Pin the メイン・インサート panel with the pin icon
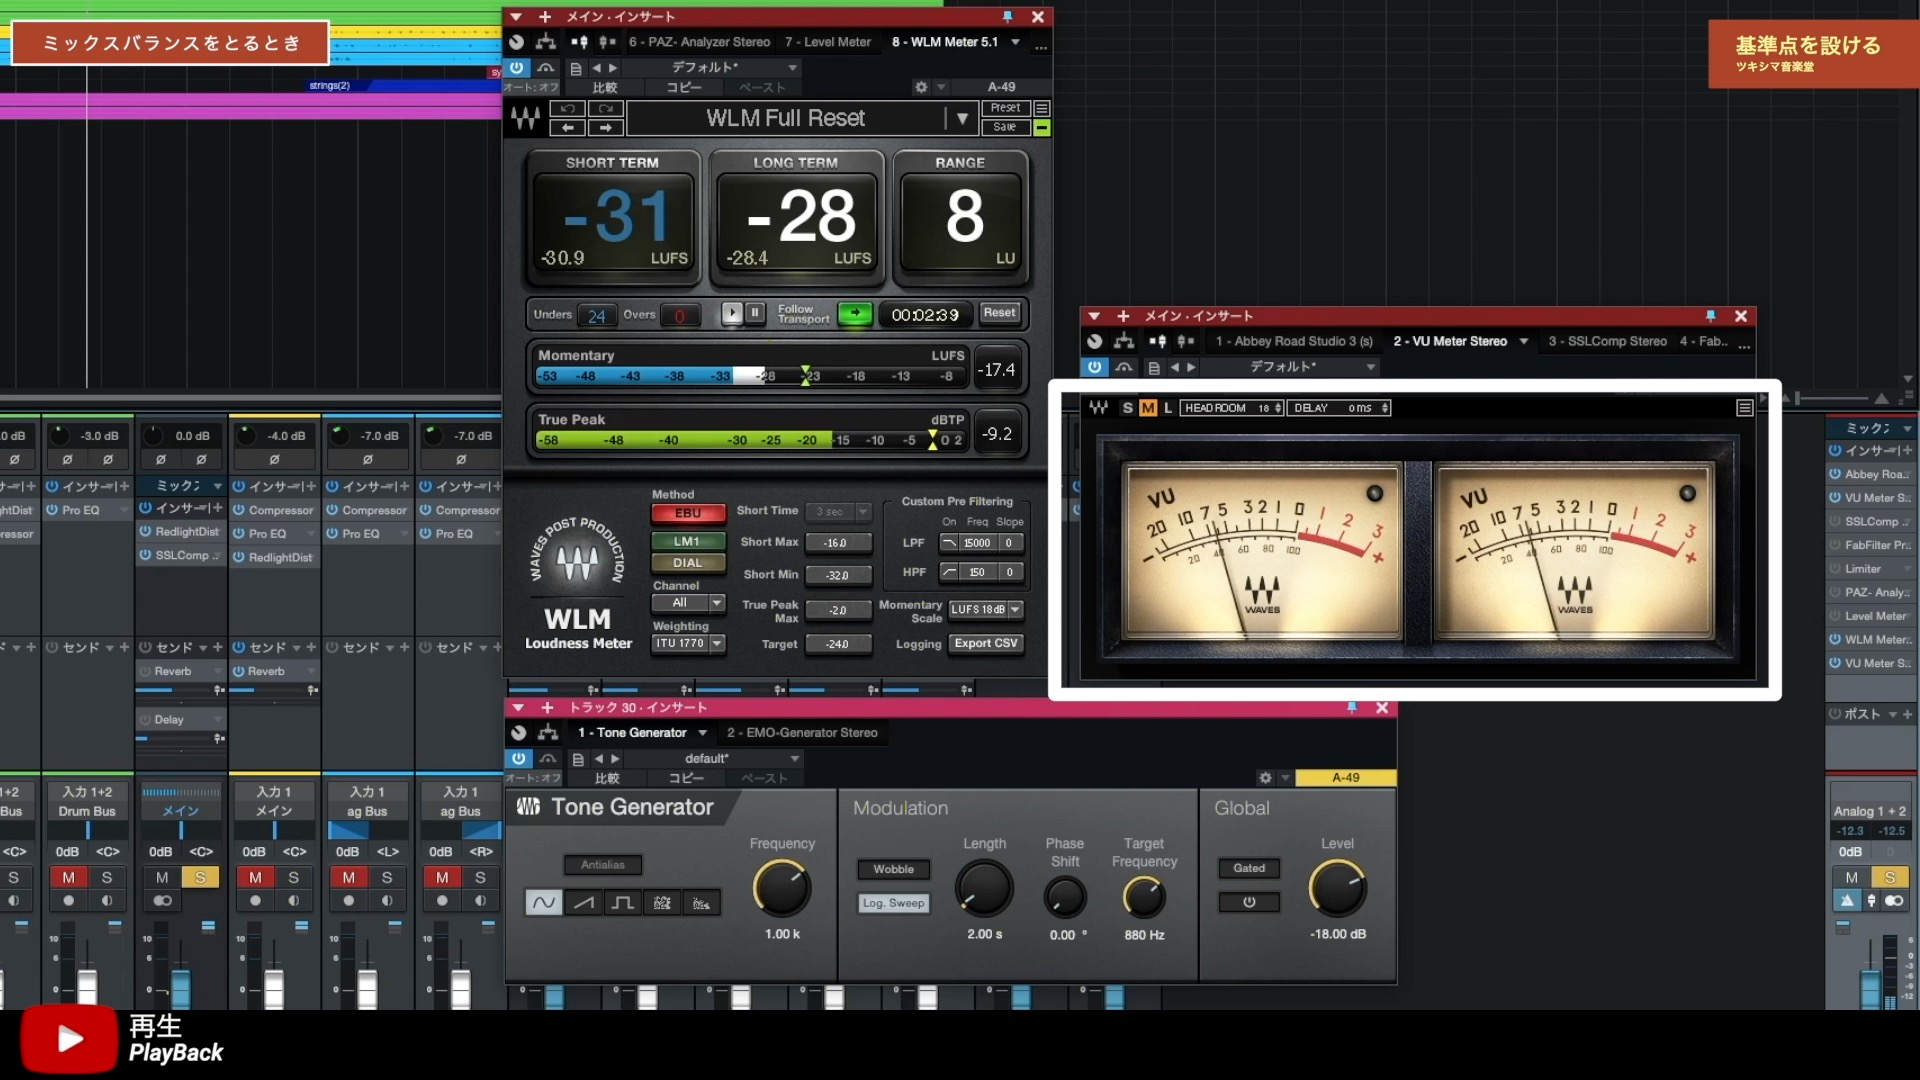The height and width of the screenshot is (1080, 1920). [1005, 17]
